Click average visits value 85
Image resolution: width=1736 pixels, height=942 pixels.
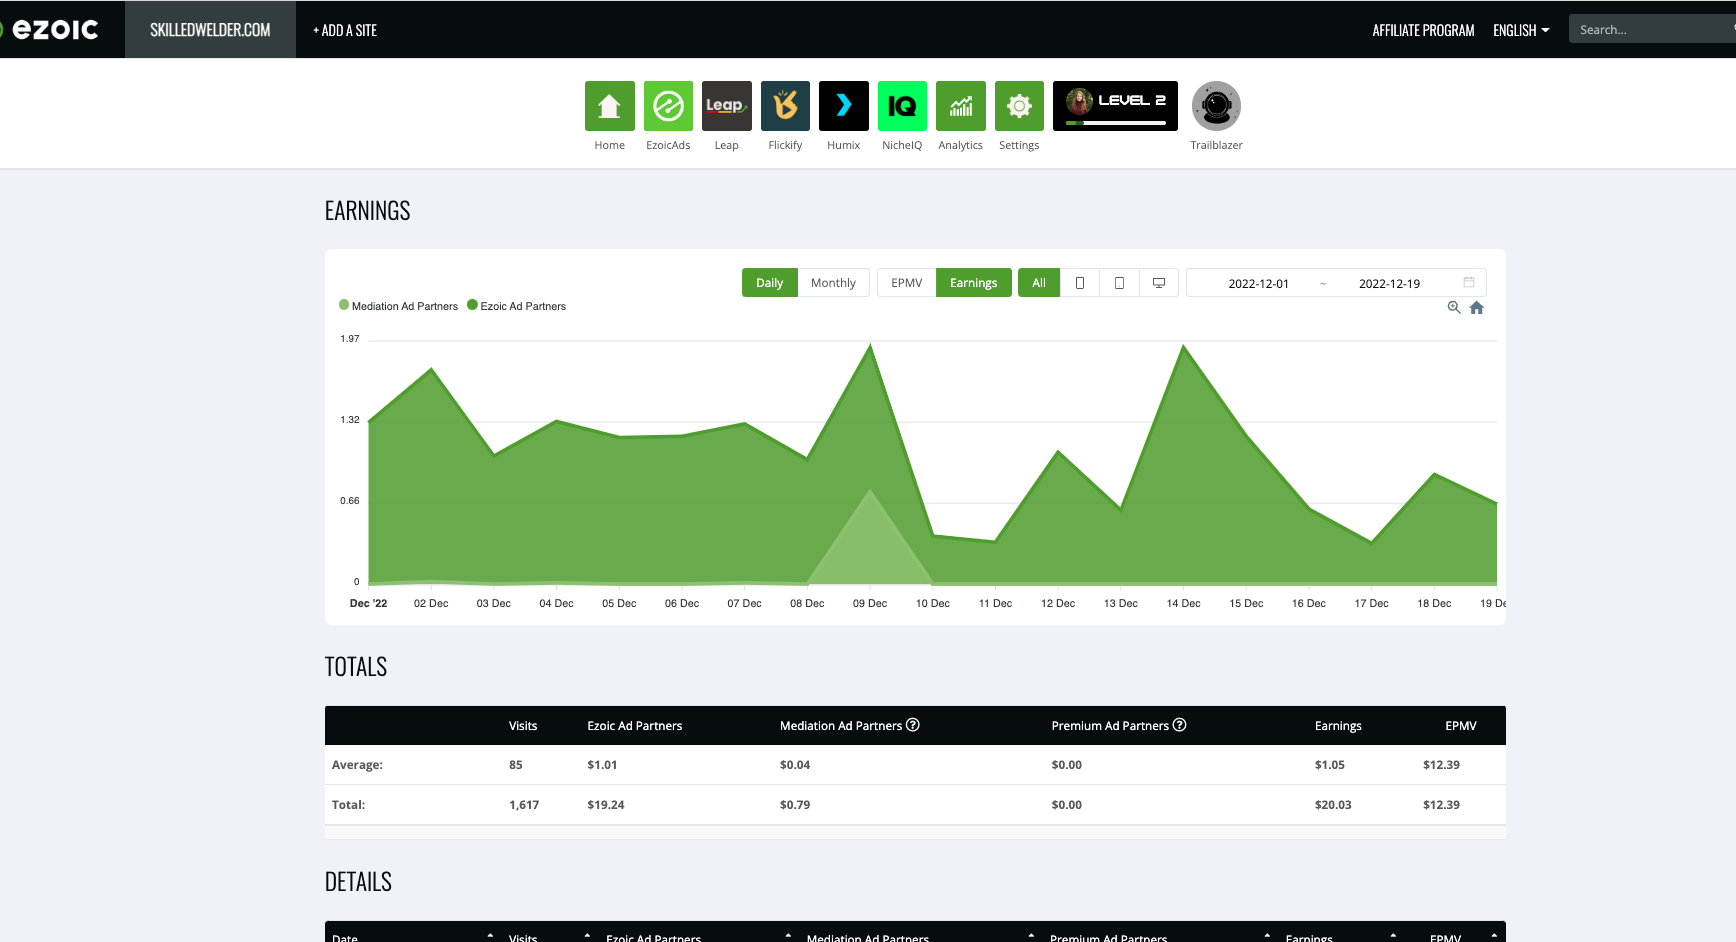pyautogui.click(x=516, y=765)
